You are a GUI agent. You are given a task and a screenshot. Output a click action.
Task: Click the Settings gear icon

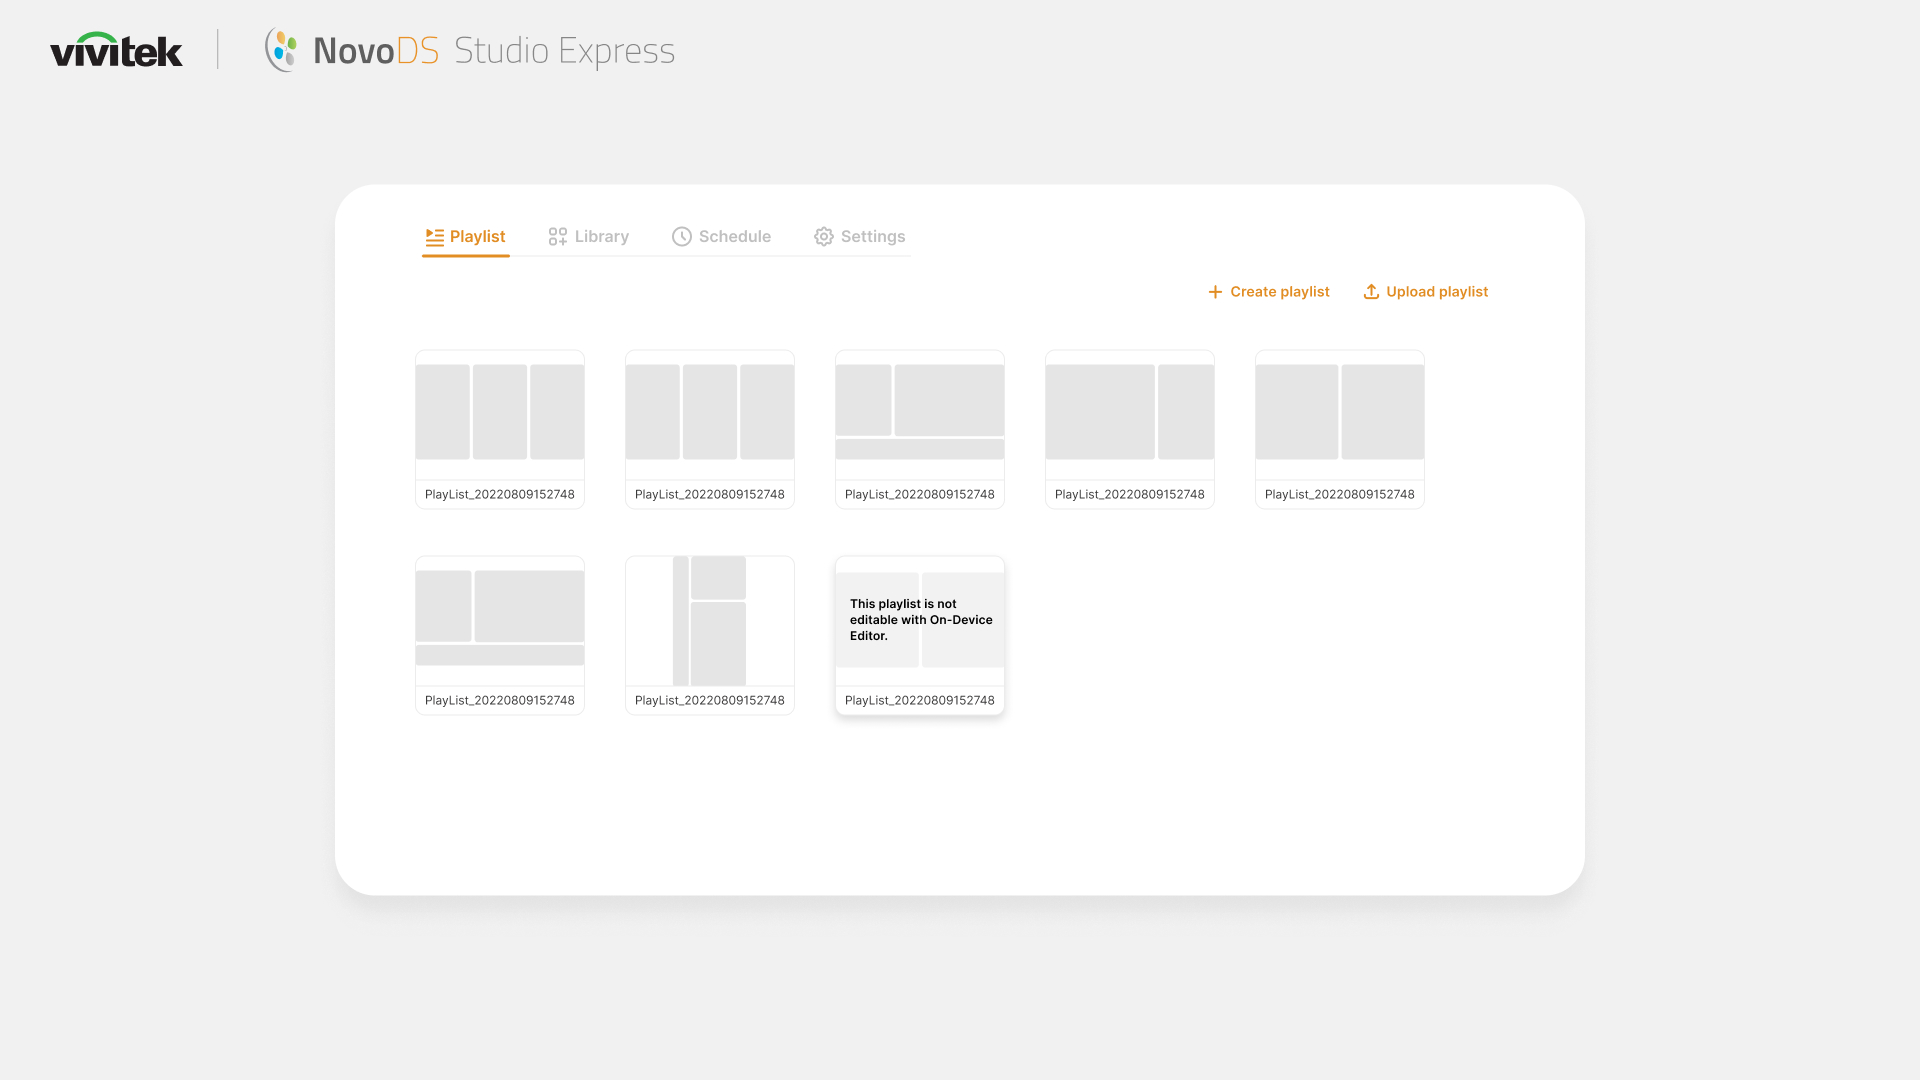pos(823,237)
